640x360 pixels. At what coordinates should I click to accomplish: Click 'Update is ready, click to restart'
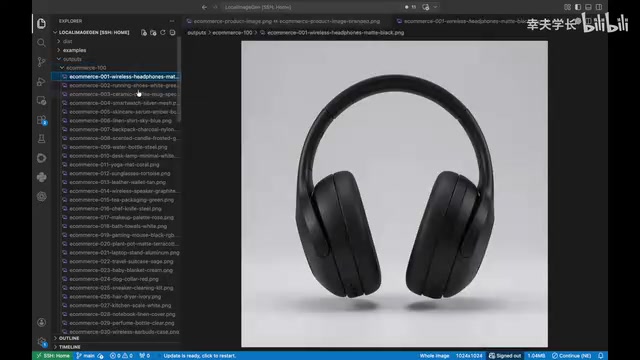tap(200, 356)
